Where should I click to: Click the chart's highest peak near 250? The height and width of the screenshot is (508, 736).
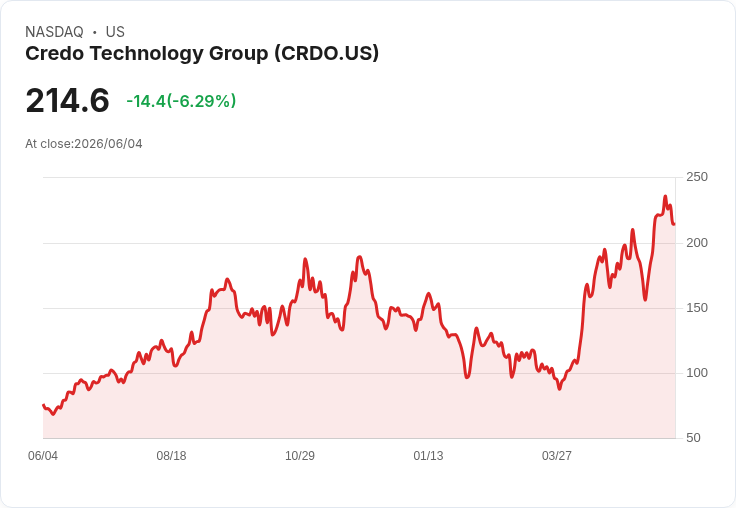coord(665,196)
